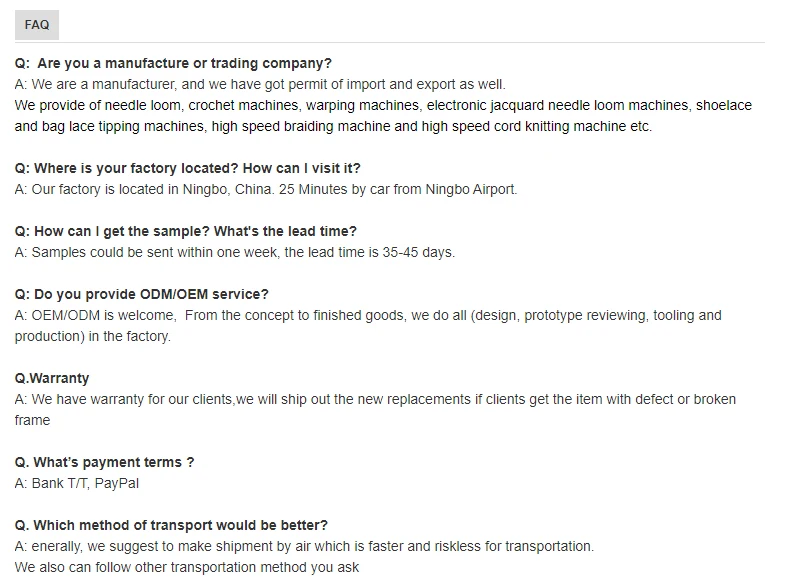Click the answer suggesting shipment by air
Viewport: 791px width, 583px height.
coord(304,546)
